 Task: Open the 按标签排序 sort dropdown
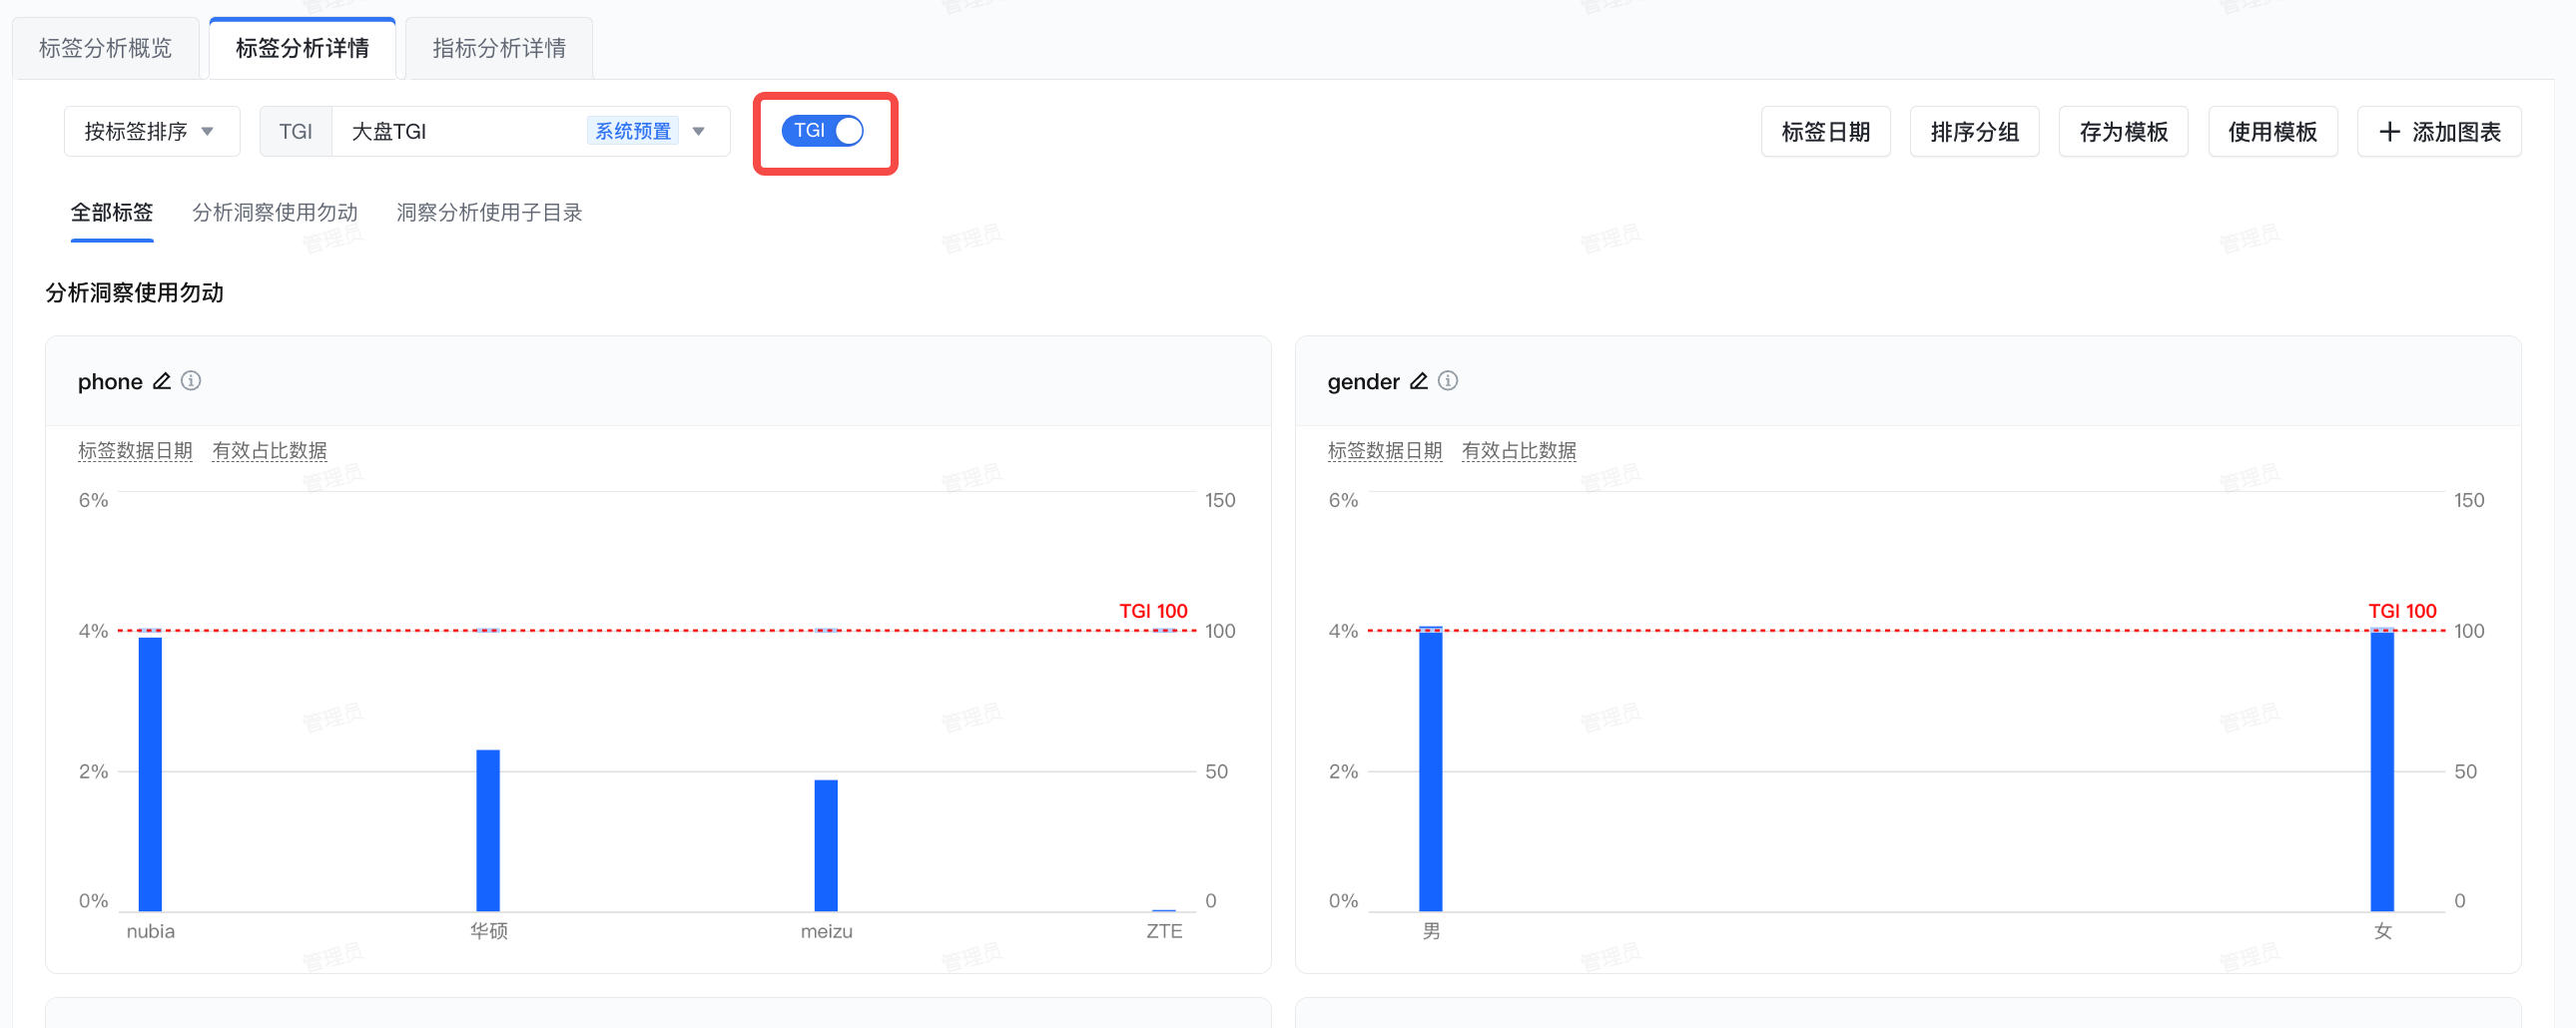(x=152, y=132)
